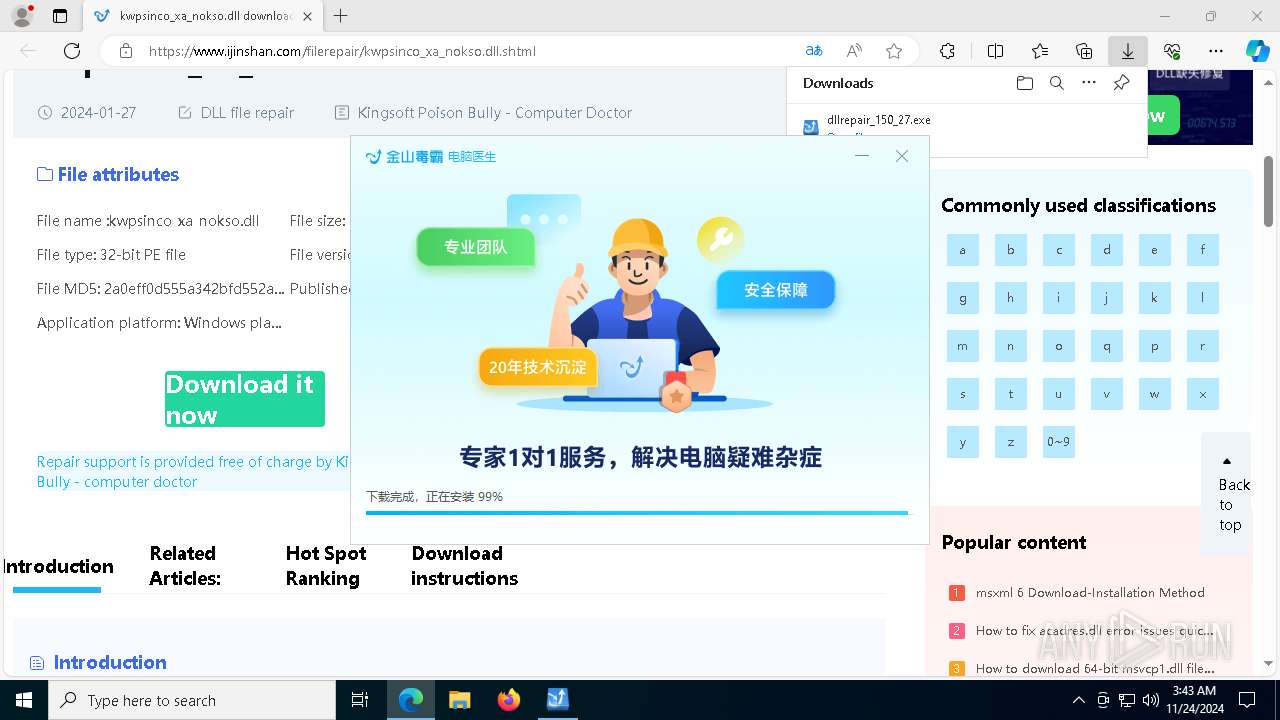Viewport: 1280px width, 720px height.
Task: Select classification letter f
Action: (1203, 250)
